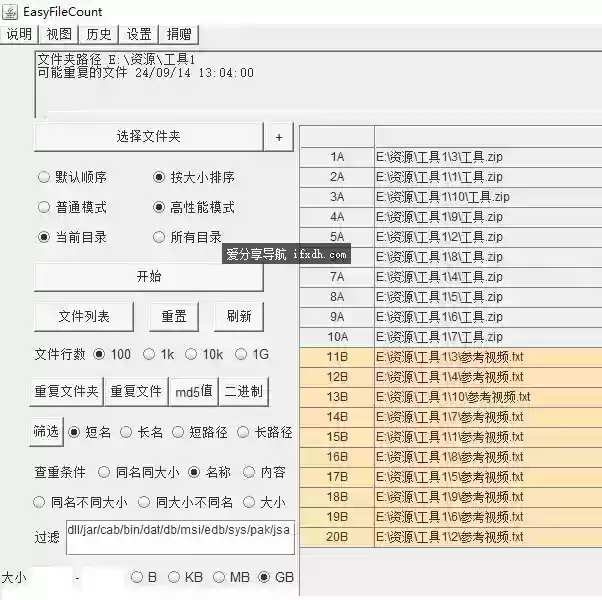This screenshot has height=600, width=602.
Task: Click the 选择文件夹 button
Action: point(149,137)
